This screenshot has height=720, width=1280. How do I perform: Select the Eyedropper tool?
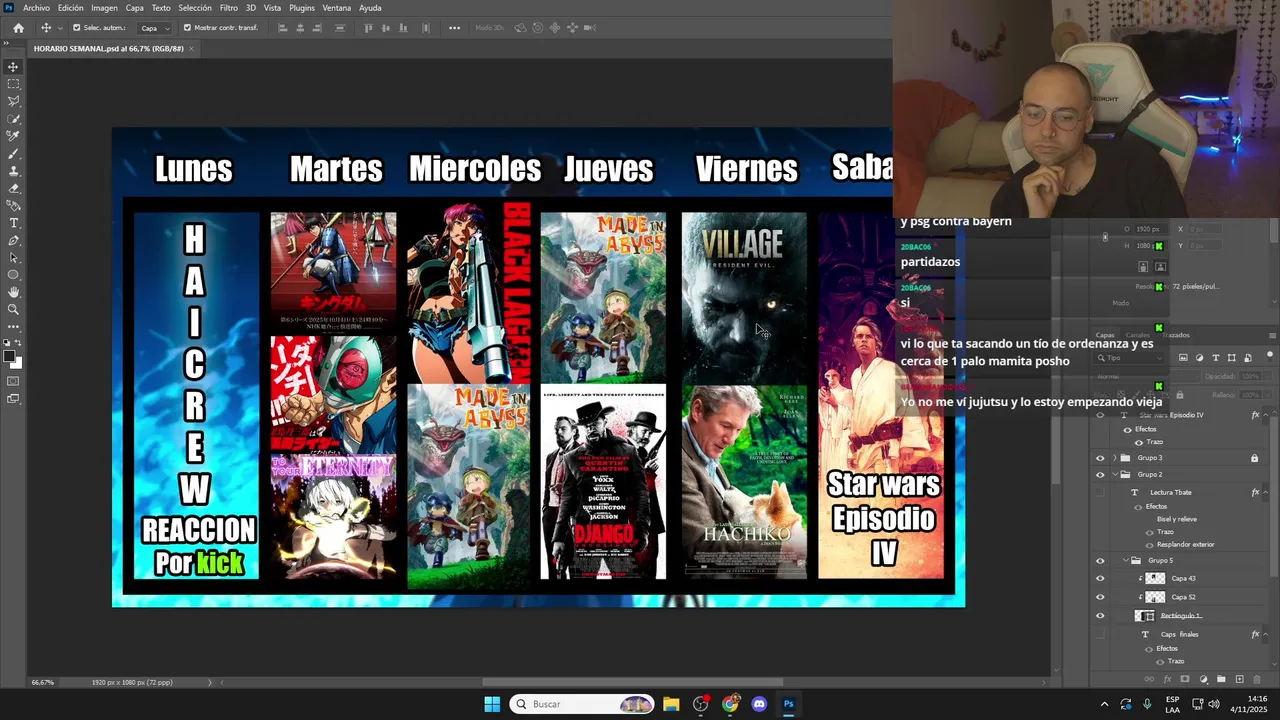coord(13,136)
